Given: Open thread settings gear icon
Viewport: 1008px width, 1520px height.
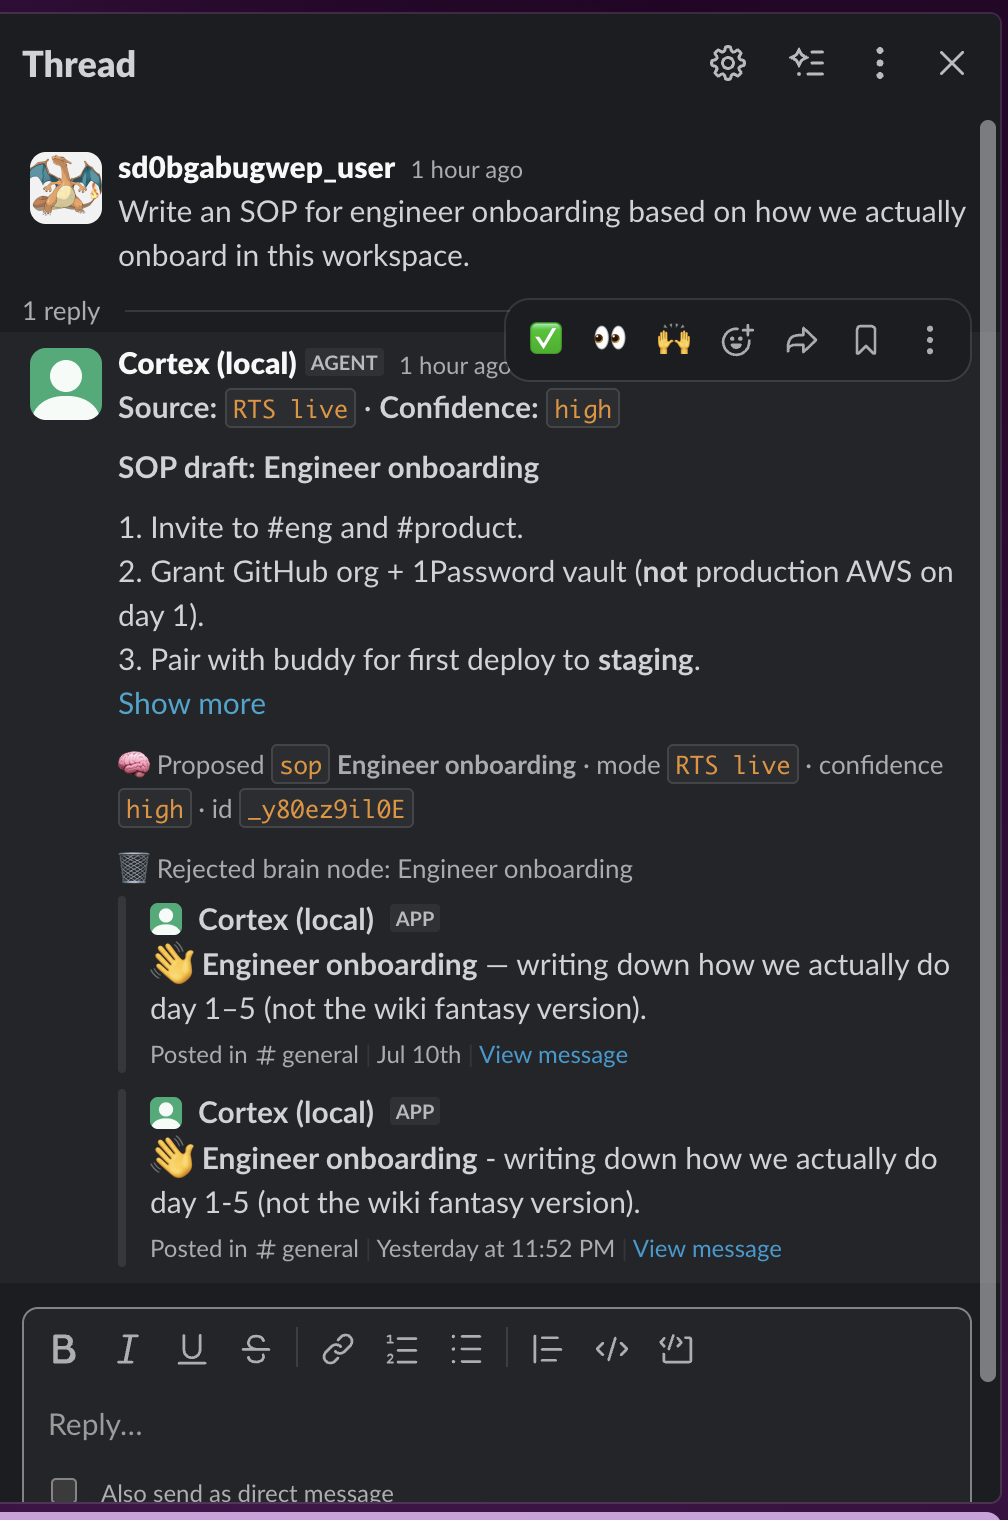Looking at the screenshot, I should 728,63.
